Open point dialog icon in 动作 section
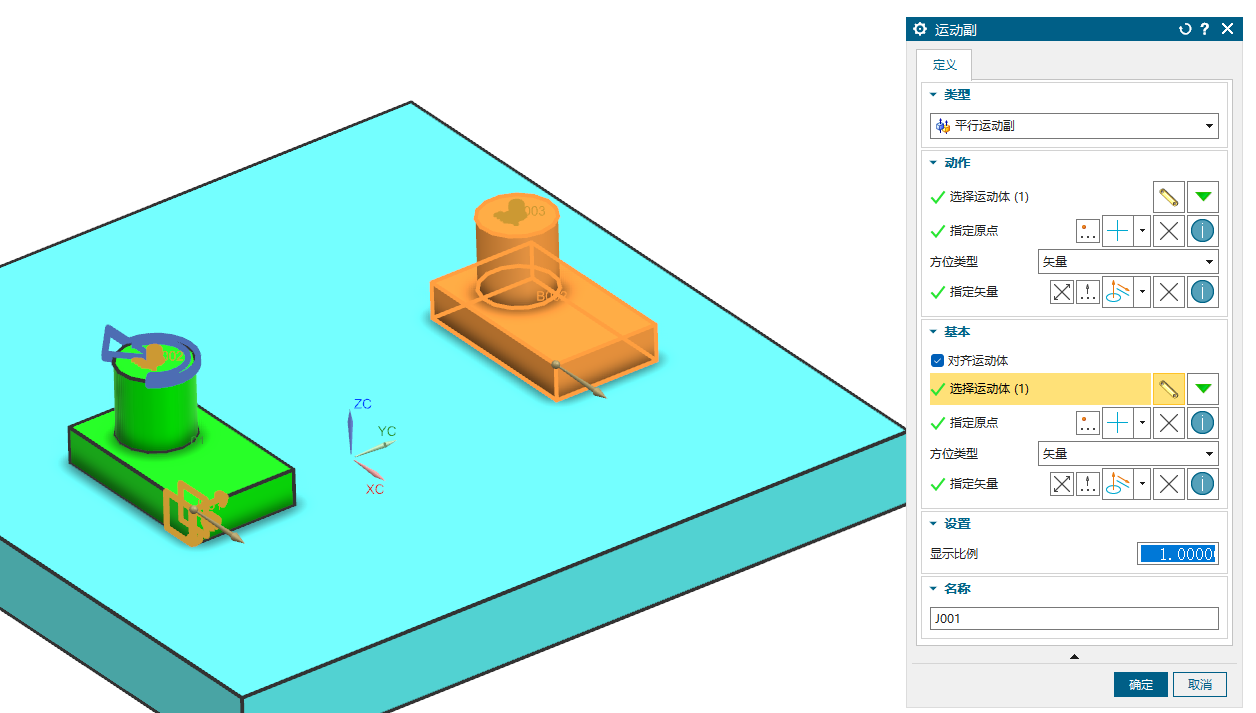1256x713 pixels. point(1087,231)
